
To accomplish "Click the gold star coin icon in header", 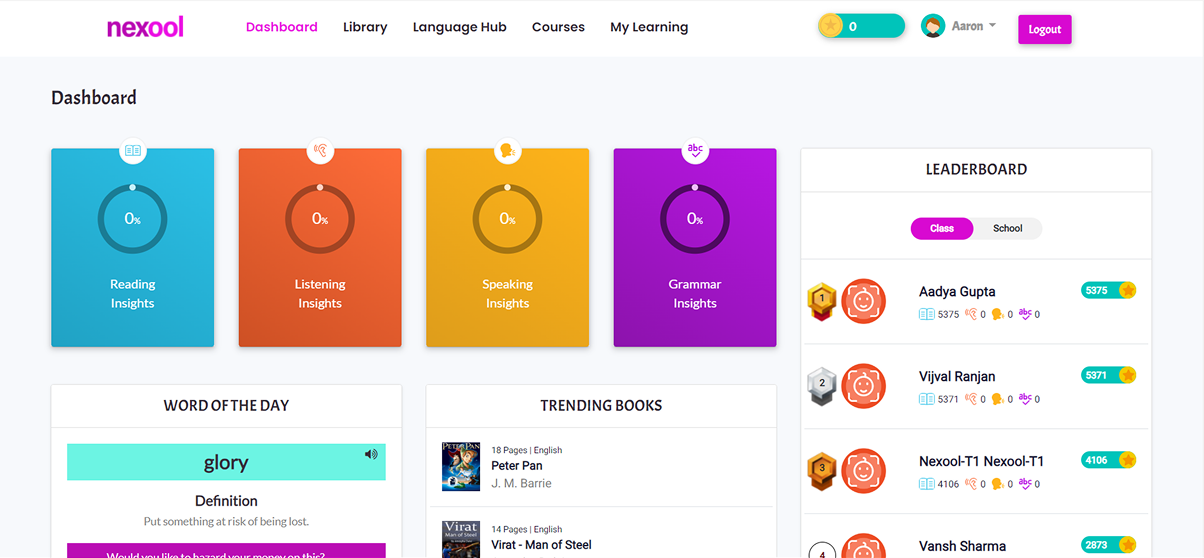I will click(x=830, y=26).
